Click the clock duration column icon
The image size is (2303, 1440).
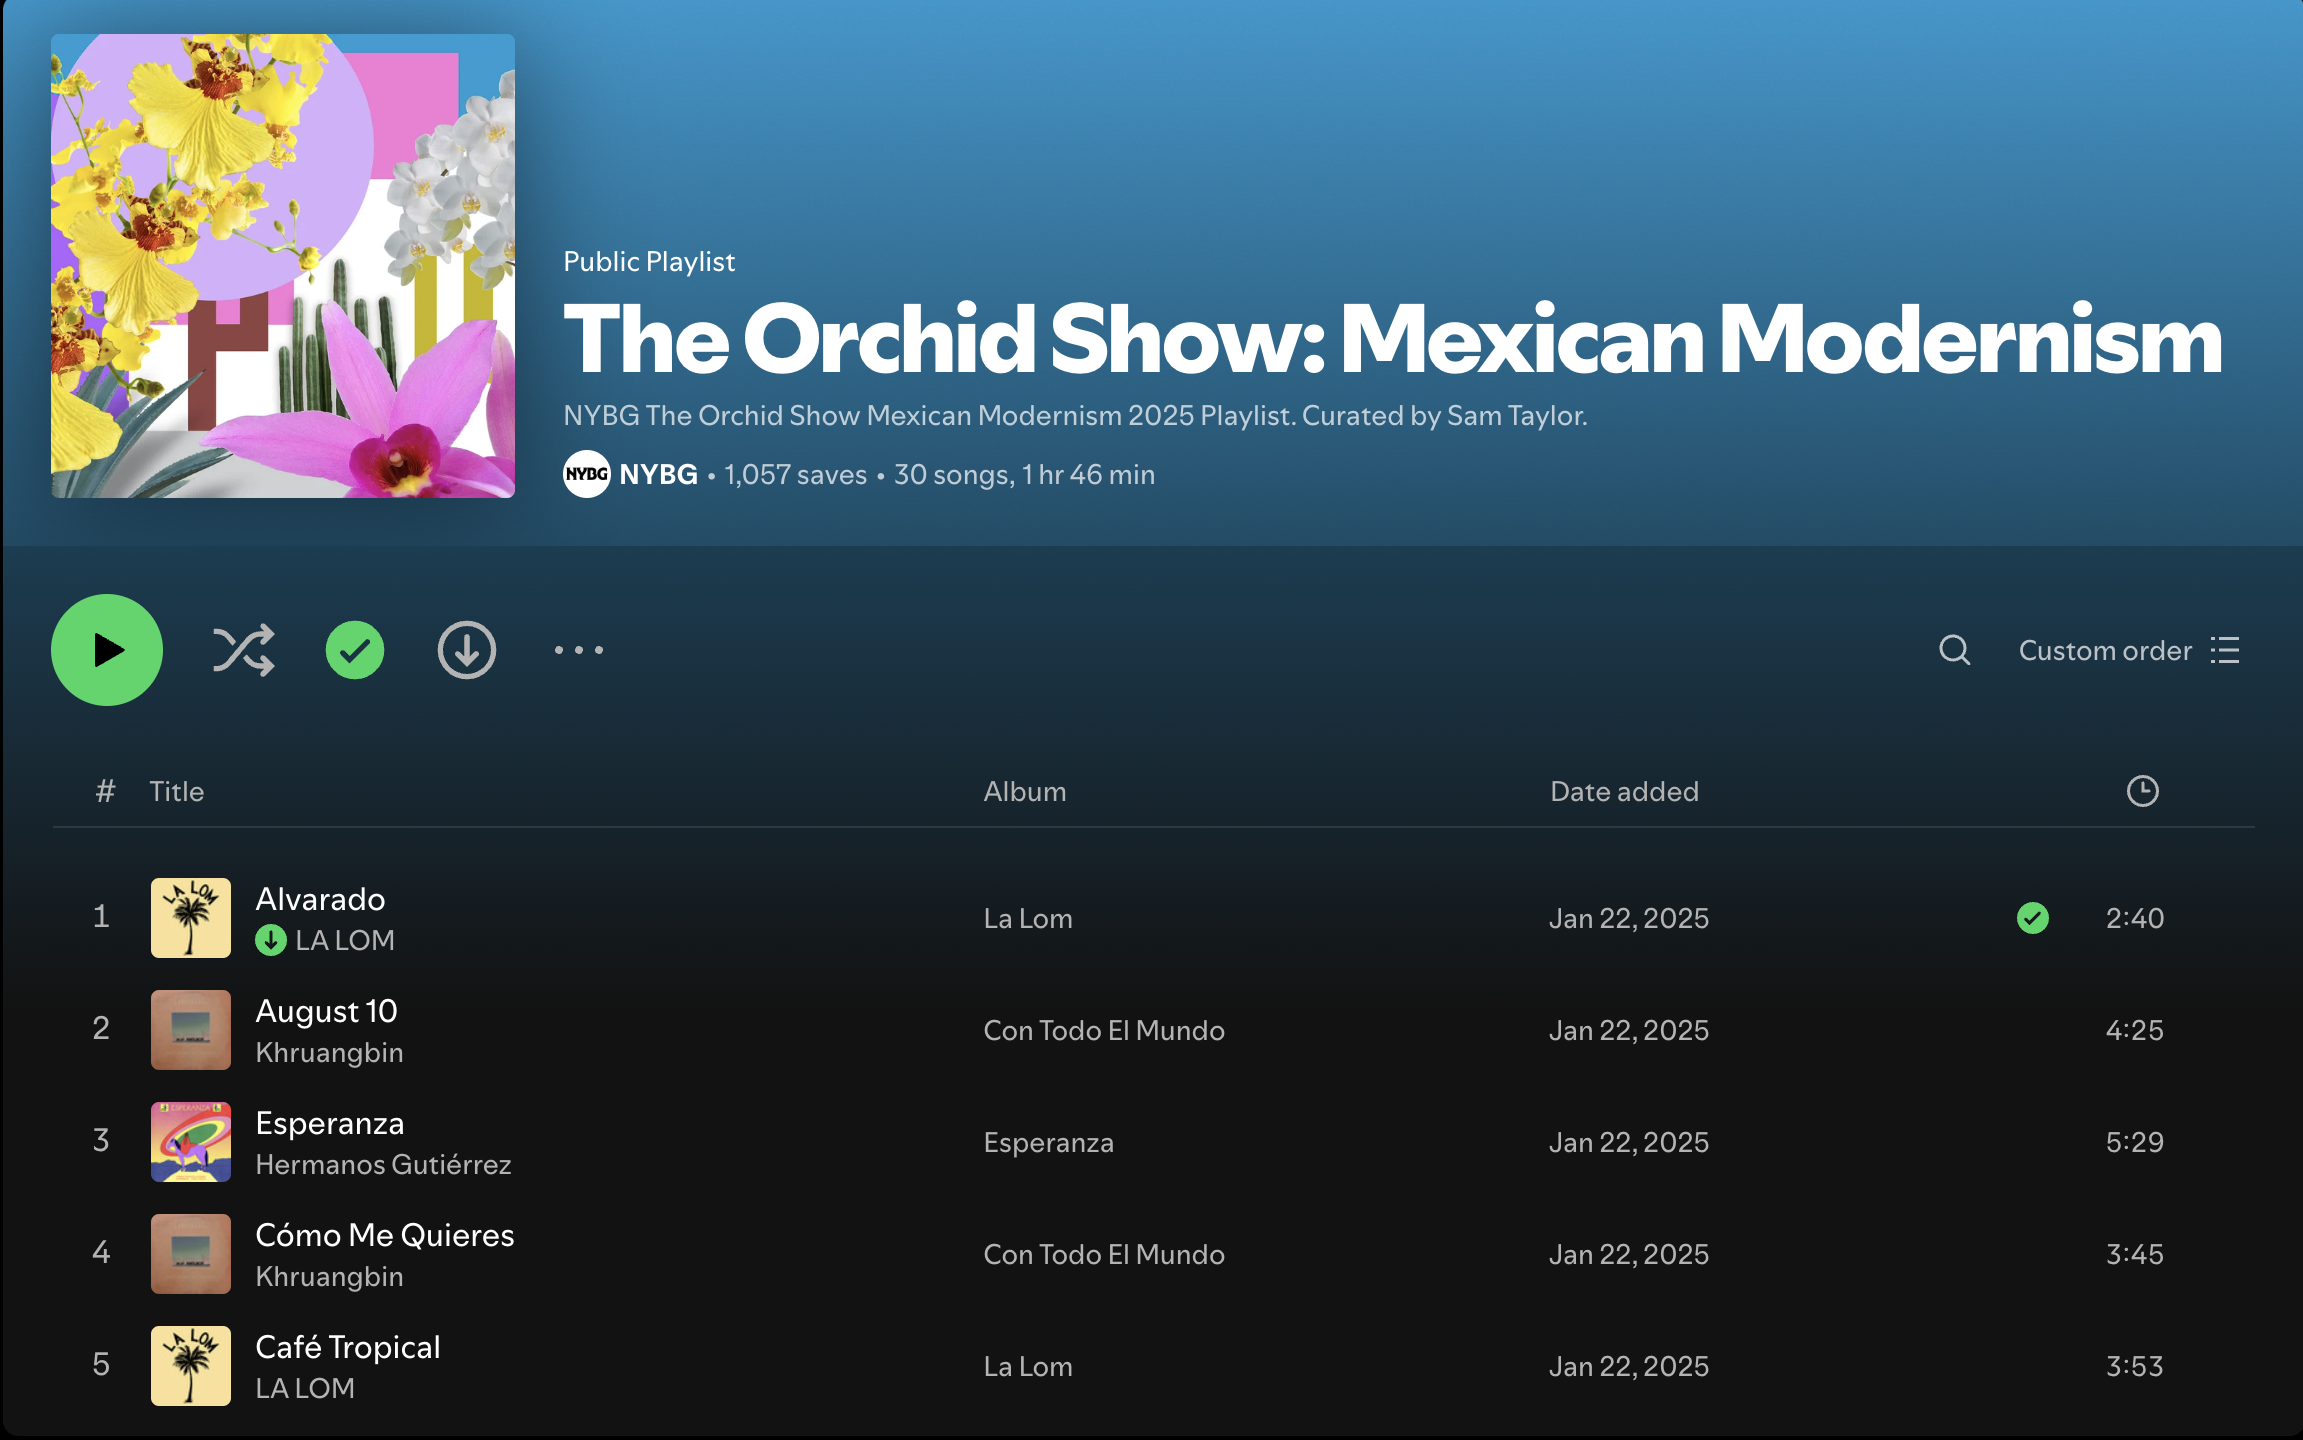pyautogui.click(x=2142, y=791)
